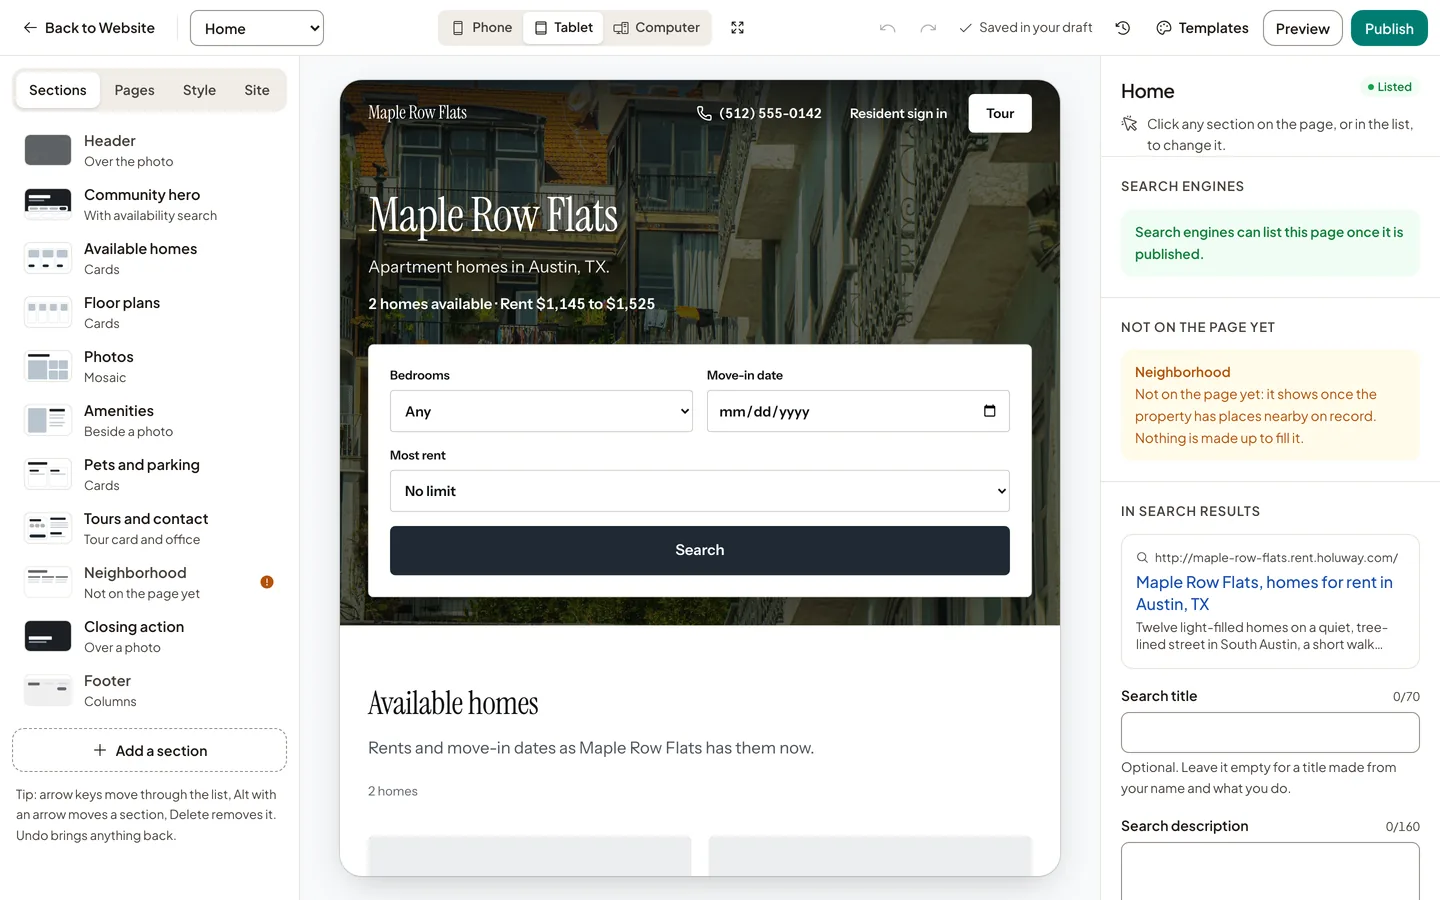Select the Site tab
The height and width of the screenshot is (900, 1440).
tap(257, 90)
